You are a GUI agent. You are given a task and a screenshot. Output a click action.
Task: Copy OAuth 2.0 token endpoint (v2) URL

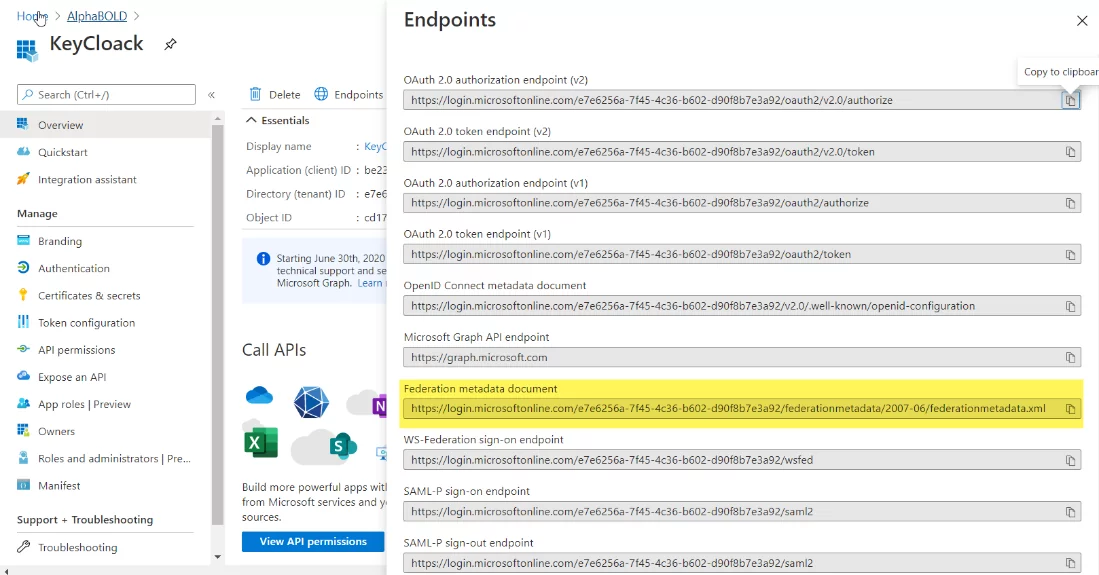(x=1070, y=151)
